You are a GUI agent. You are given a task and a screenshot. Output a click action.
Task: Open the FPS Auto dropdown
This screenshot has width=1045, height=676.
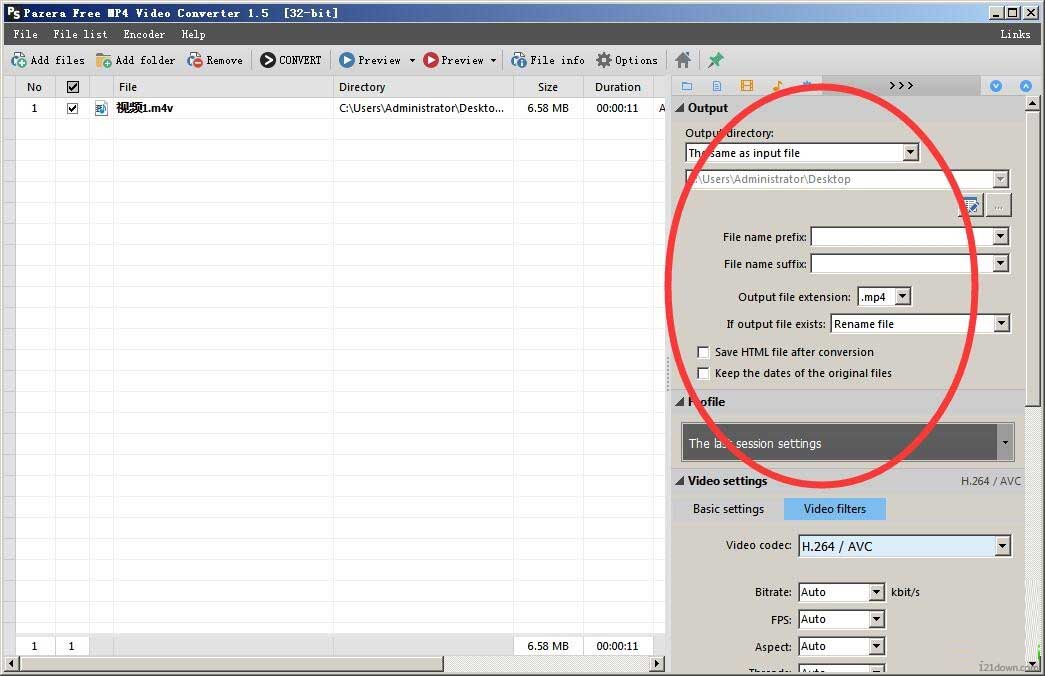[877, 619]
